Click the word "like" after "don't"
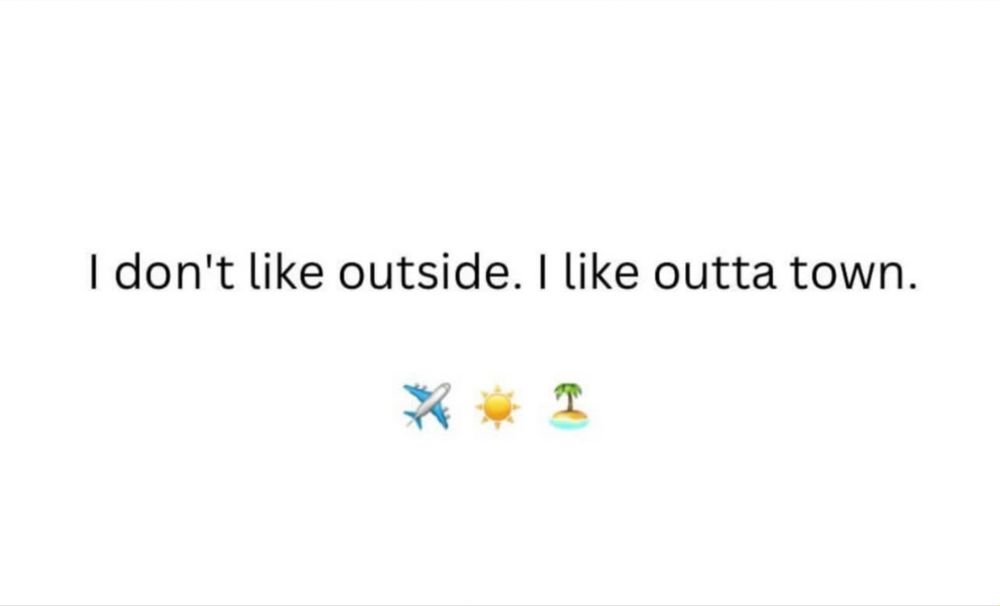Image resolution: width=1000 pixels, height=606 pixels. click(286, 272)
